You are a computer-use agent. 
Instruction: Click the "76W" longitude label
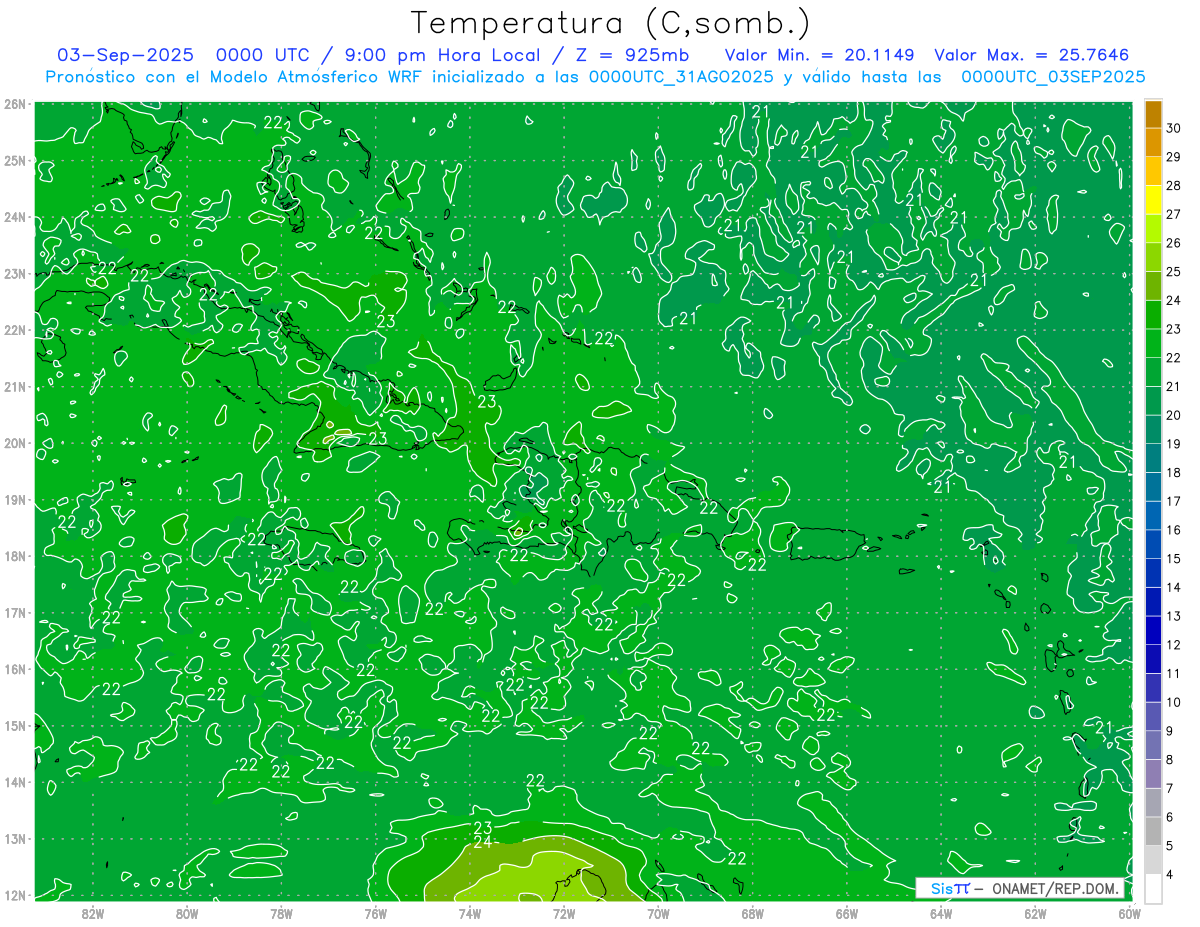pyautogui.click(x=376, y=913)
